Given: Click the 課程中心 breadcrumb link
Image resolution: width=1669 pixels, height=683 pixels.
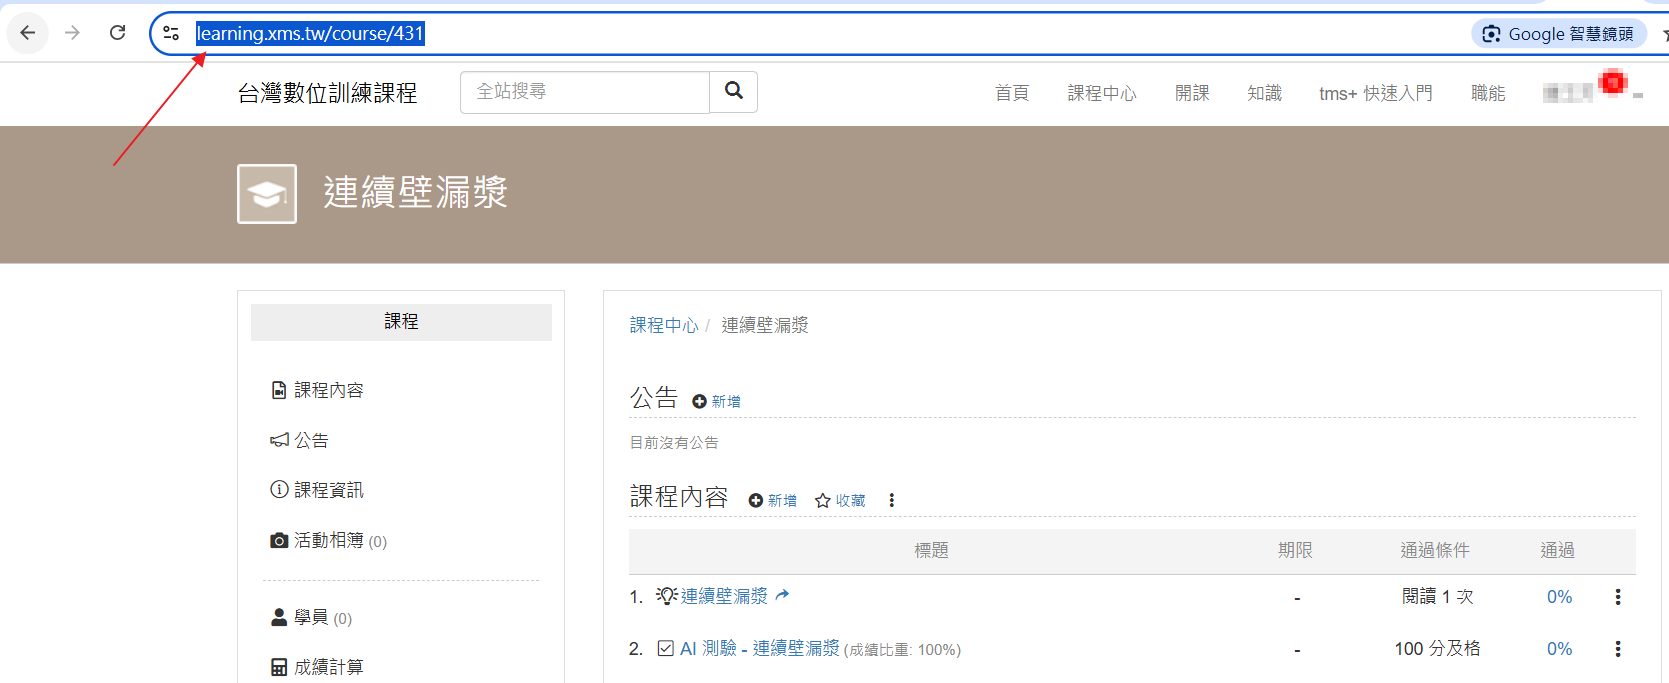Looking at the screenshot, I should pos(663,325).
